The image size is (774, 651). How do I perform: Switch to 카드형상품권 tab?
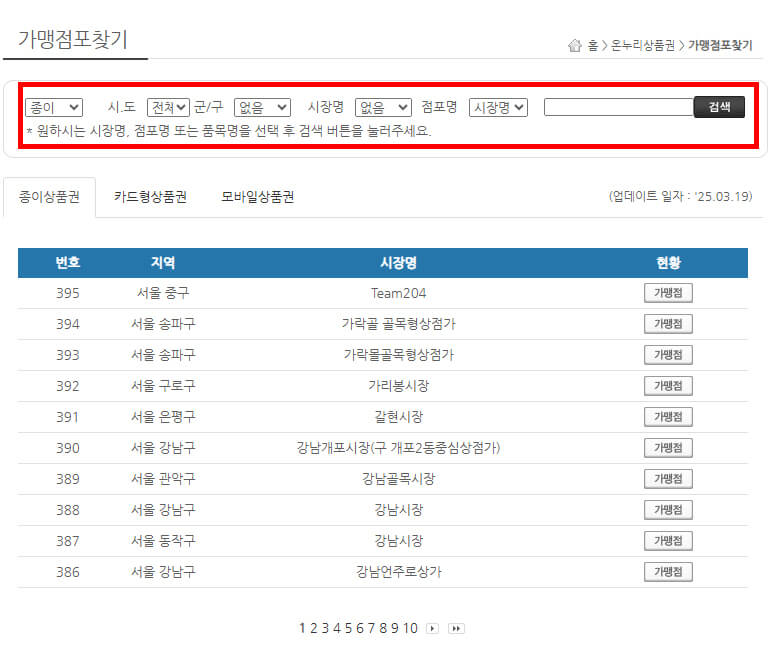[150, 197]
